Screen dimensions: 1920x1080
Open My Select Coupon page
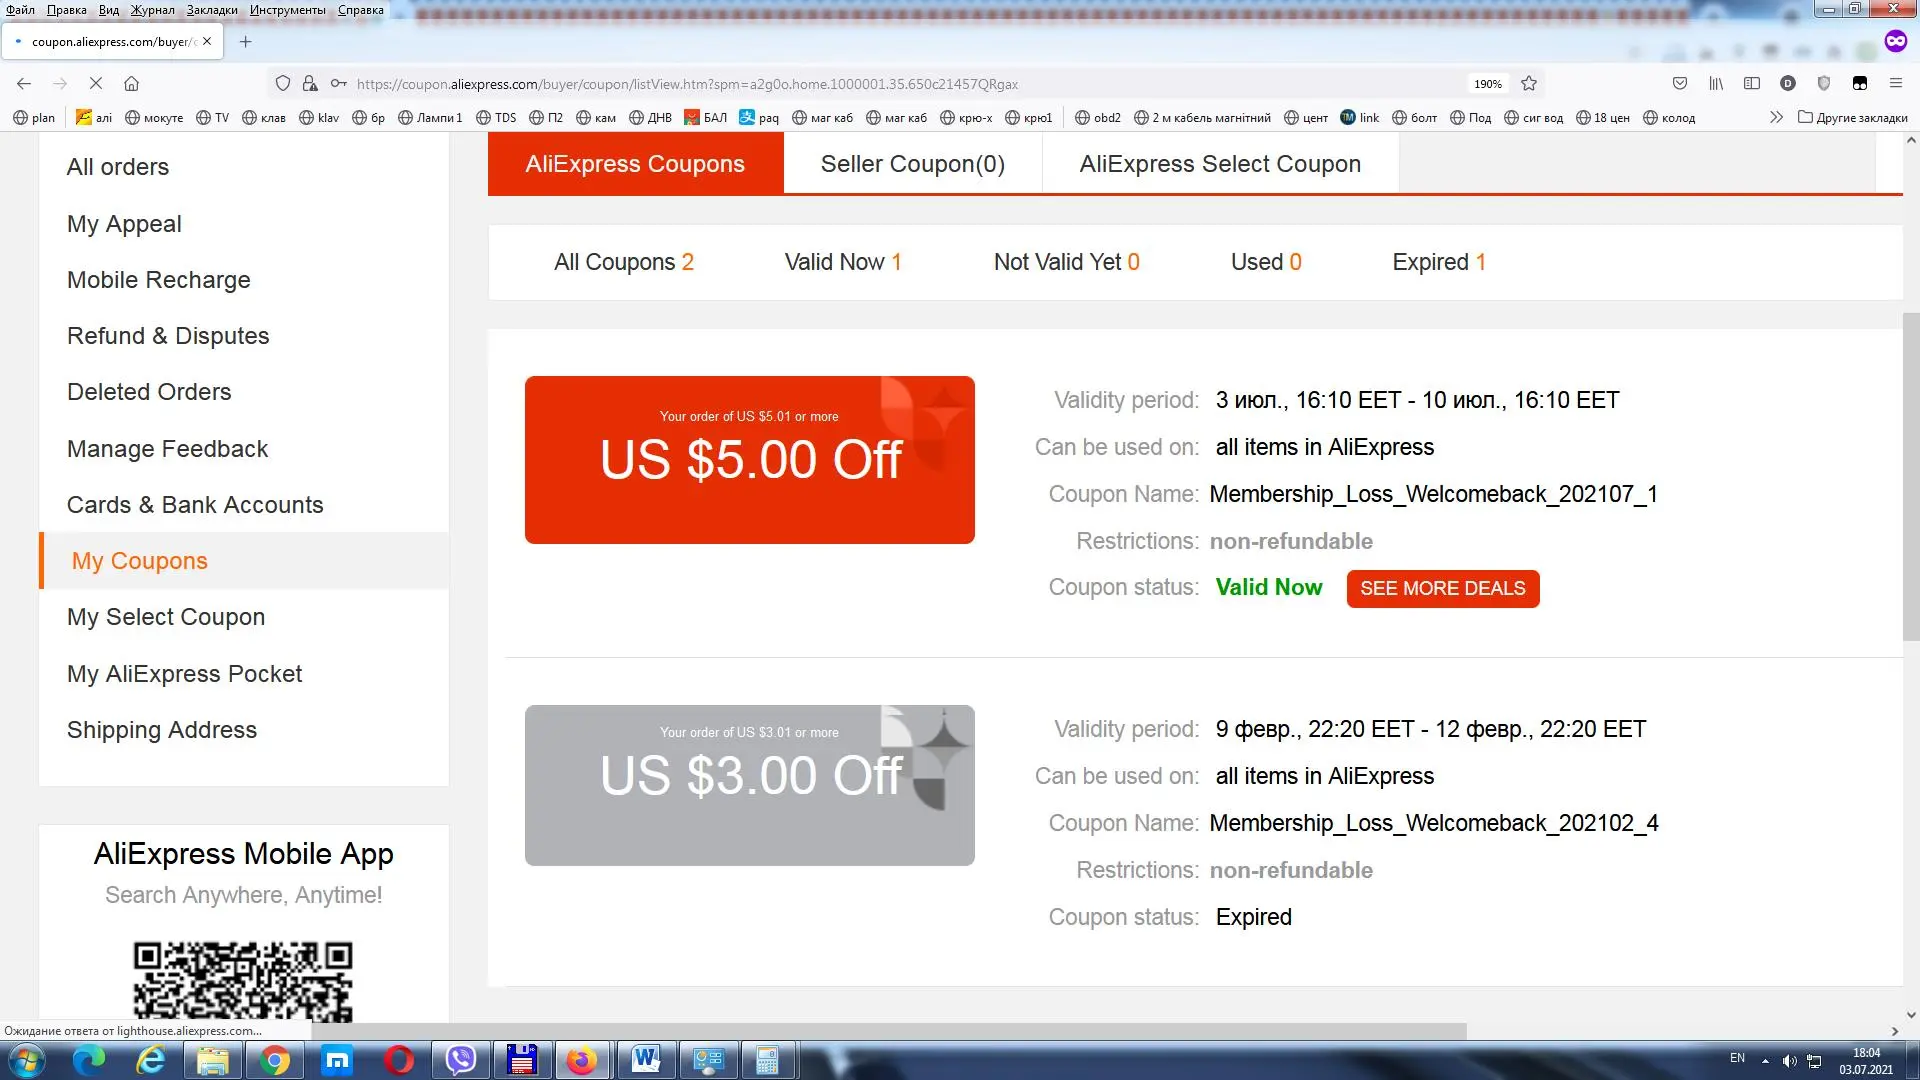point(166,617)
